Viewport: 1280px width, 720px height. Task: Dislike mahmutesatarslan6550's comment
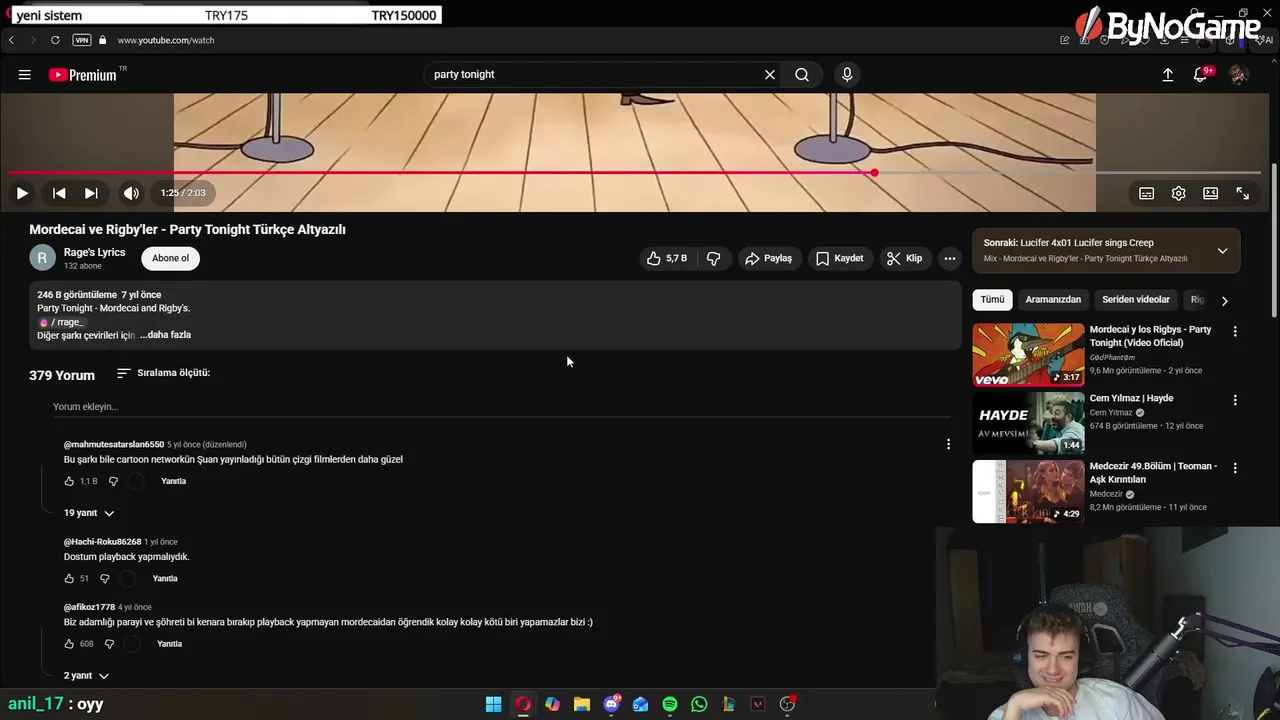click(113, 481)
